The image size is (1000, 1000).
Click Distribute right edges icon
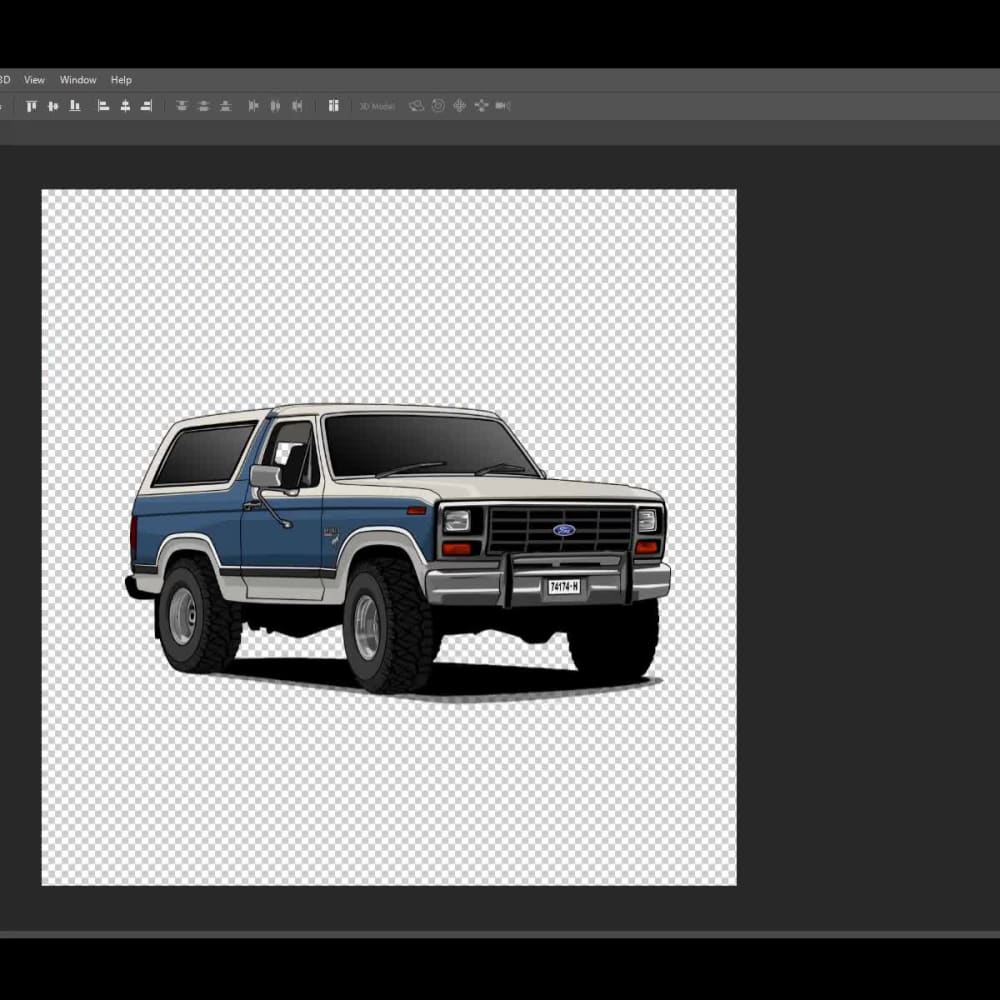(x=297, y=106)
